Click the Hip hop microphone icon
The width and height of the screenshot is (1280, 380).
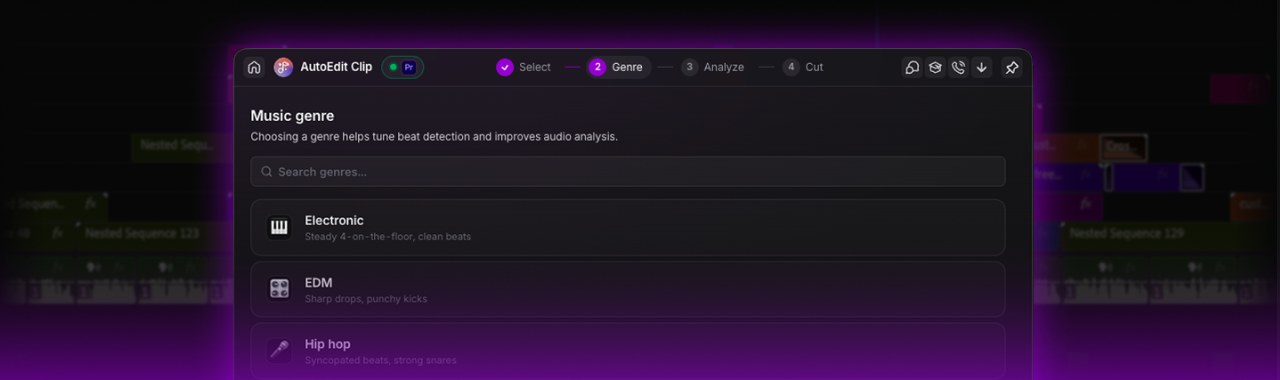279,350
